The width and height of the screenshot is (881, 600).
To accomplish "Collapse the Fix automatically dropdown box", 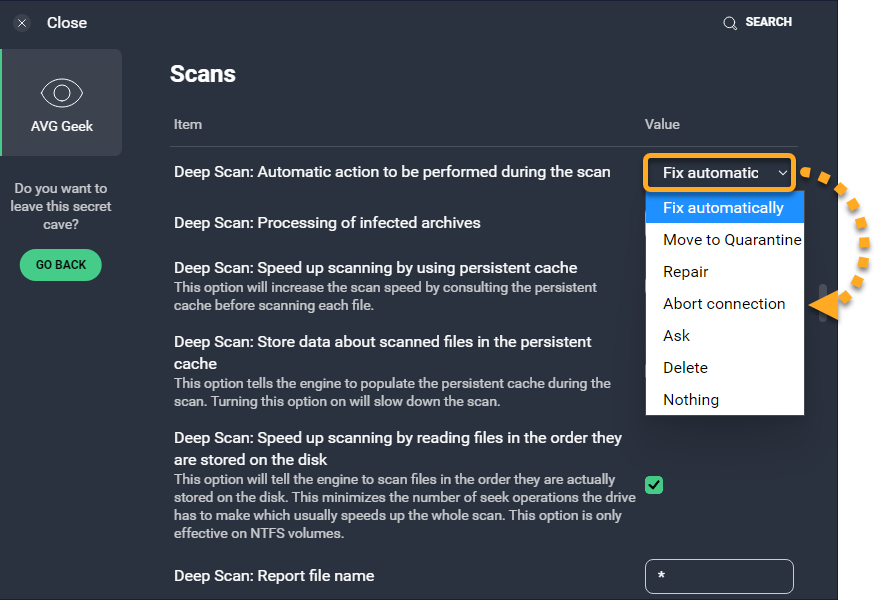I will pos(720,173).
